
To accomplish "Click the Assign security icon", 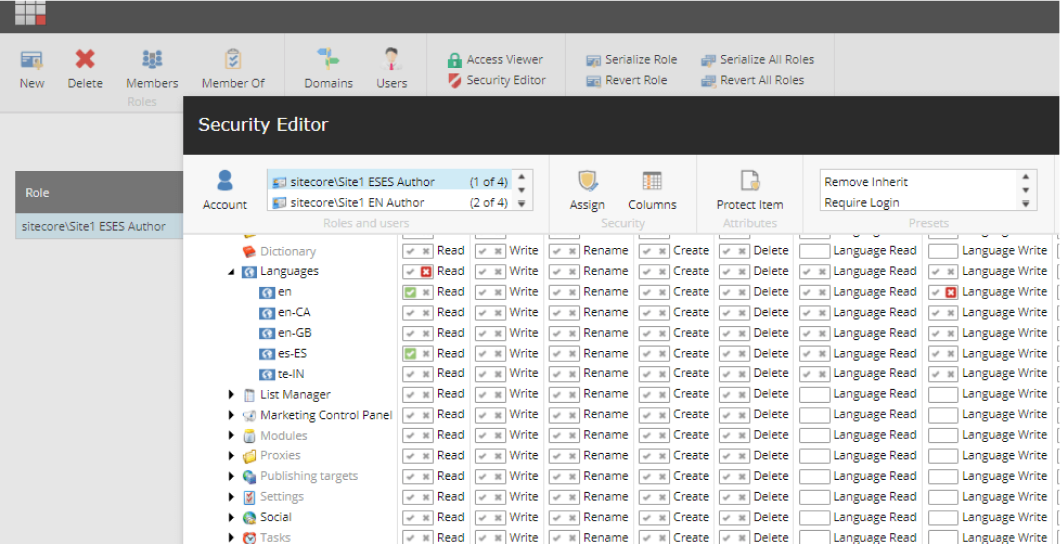I will (x=587, y=182).
